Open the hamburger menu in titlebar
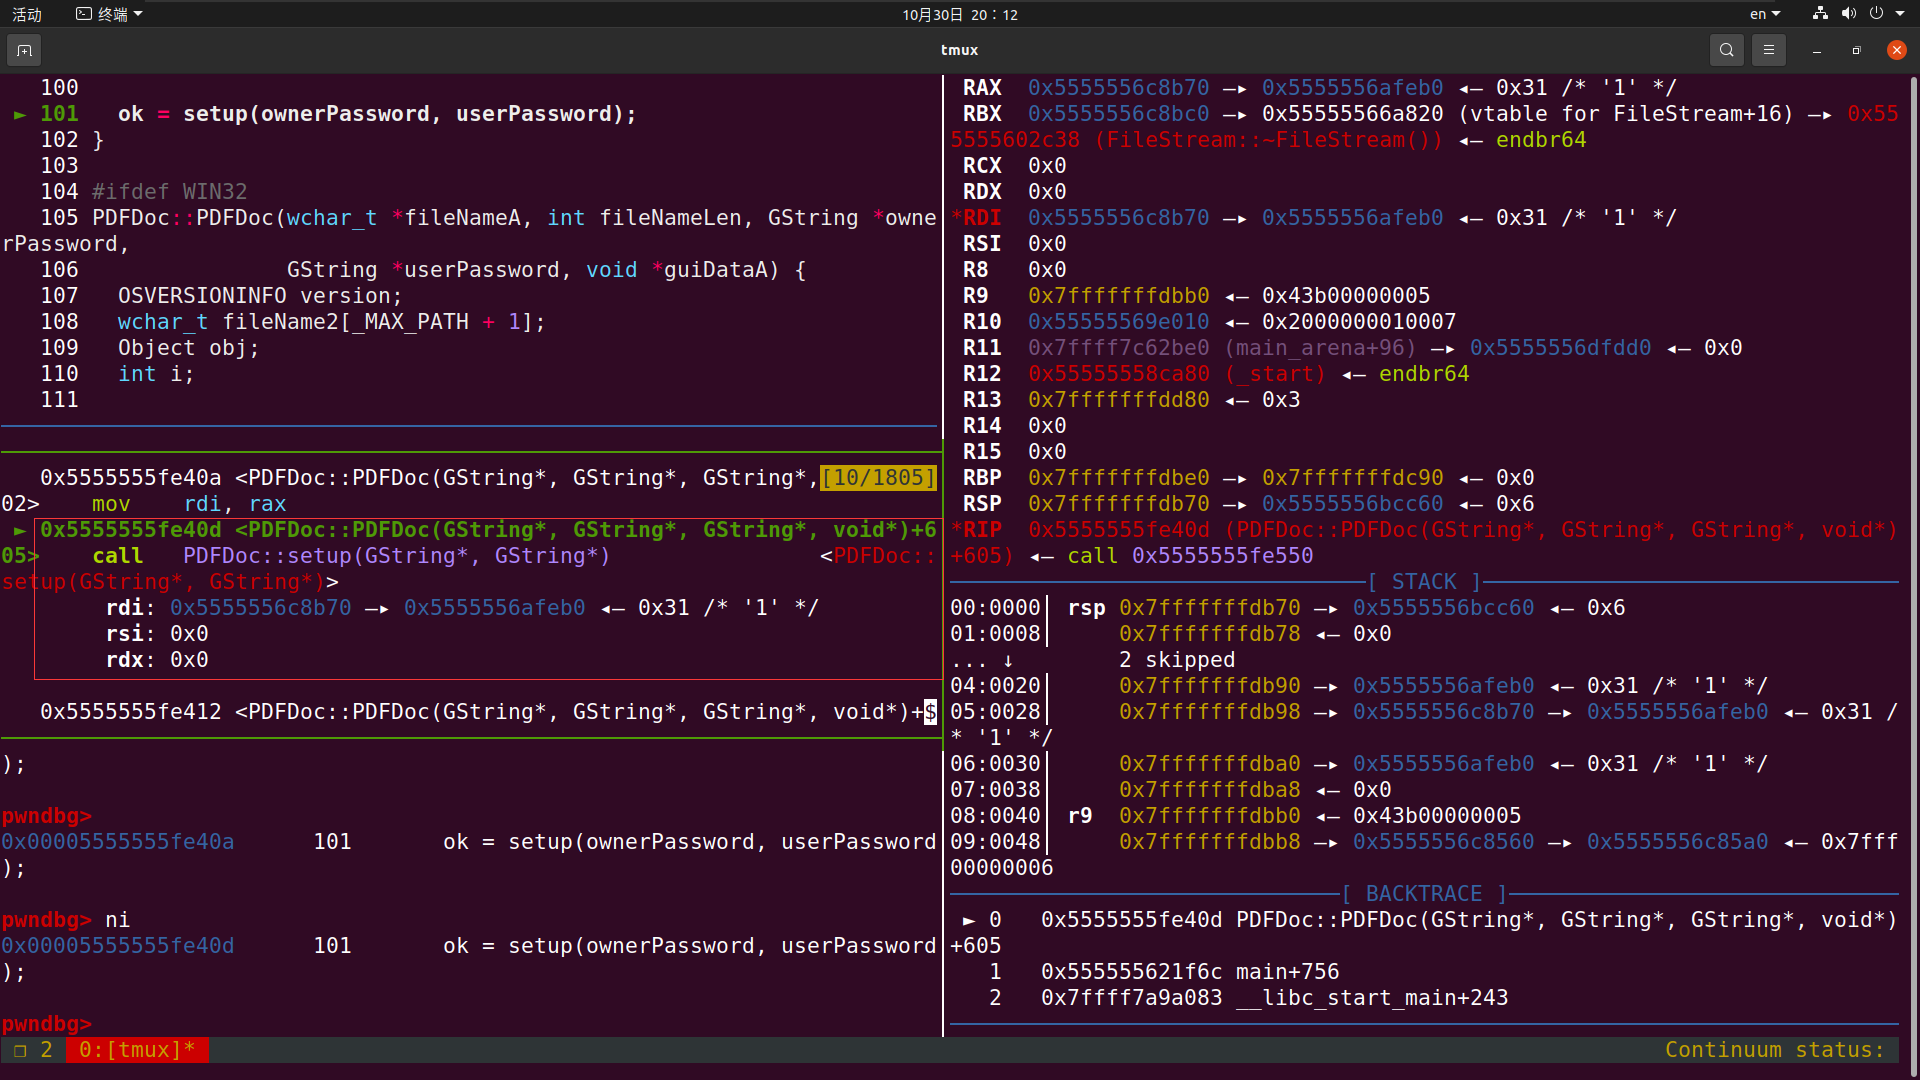Image resolution: width=1920 pixels, height=1080 pixels. pos(1769,50)
